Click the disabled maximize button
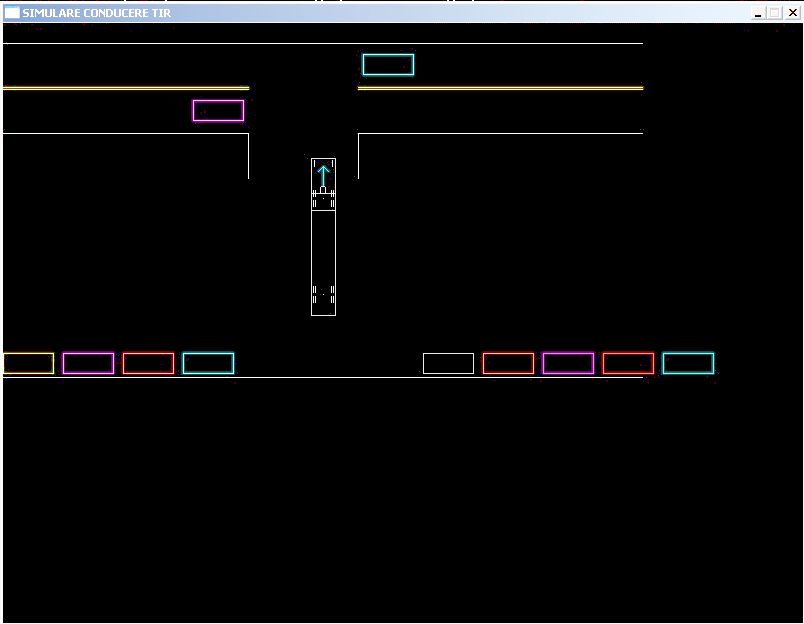804x624 pixels. click(775, 13)
